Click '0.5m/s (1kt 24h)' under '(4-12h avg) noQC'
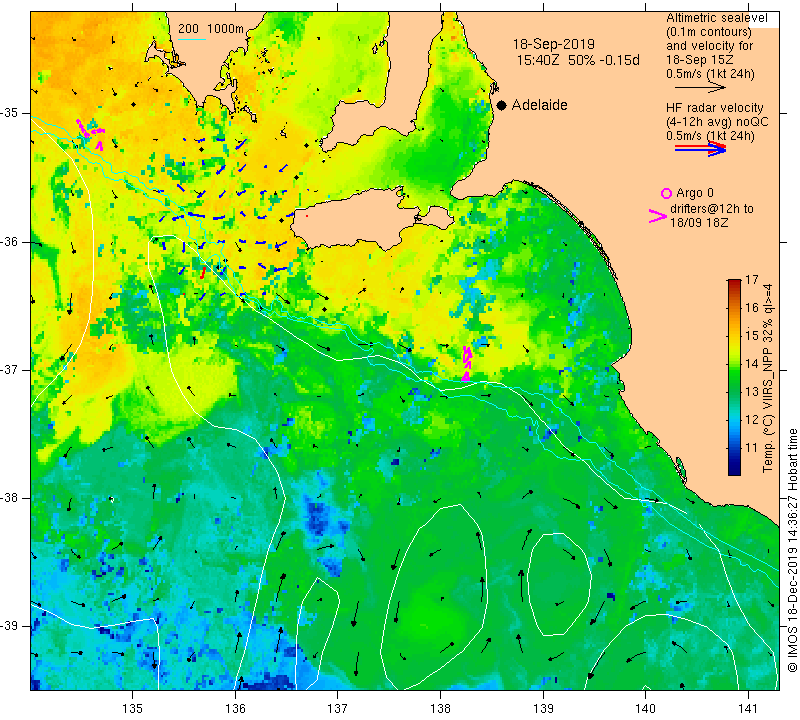The height and width of the screenshot is (720, 800). 710,136
